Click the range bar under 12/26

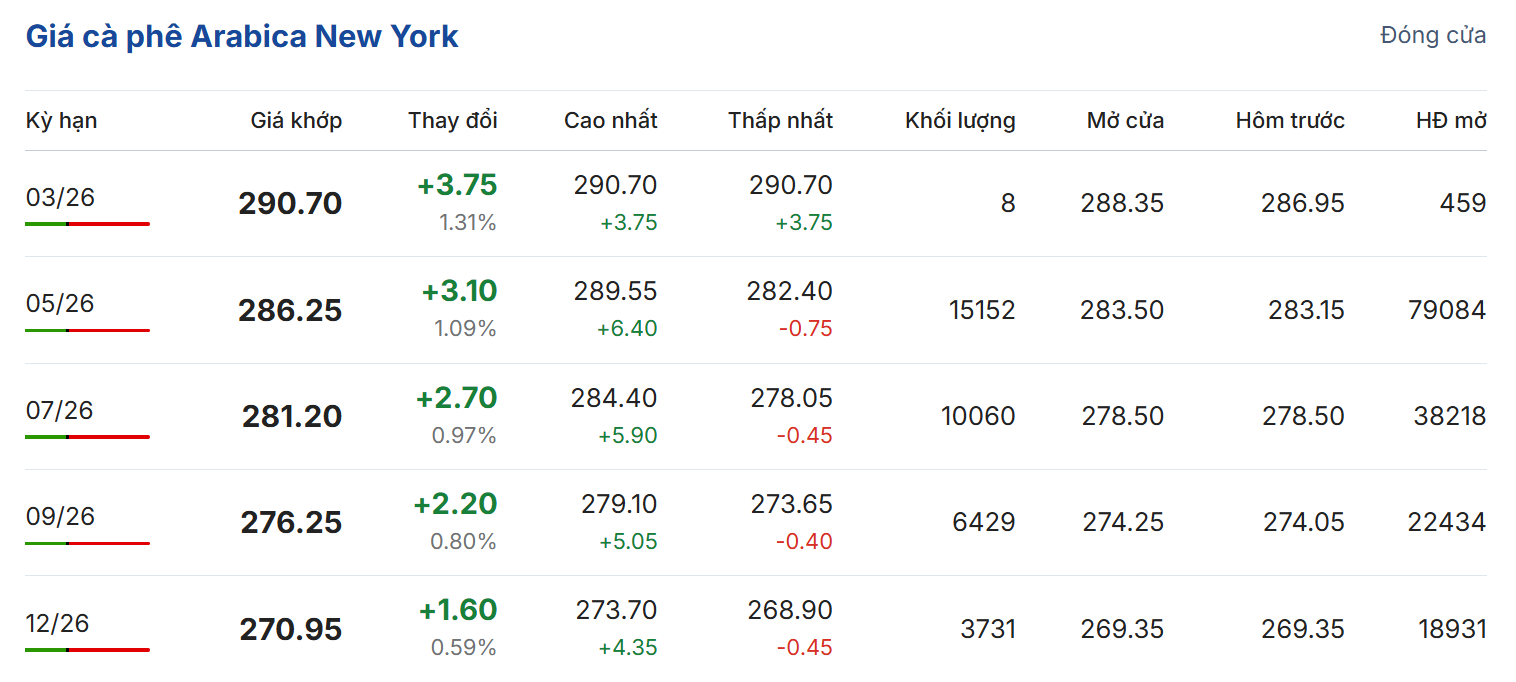(x=87, y=650)
